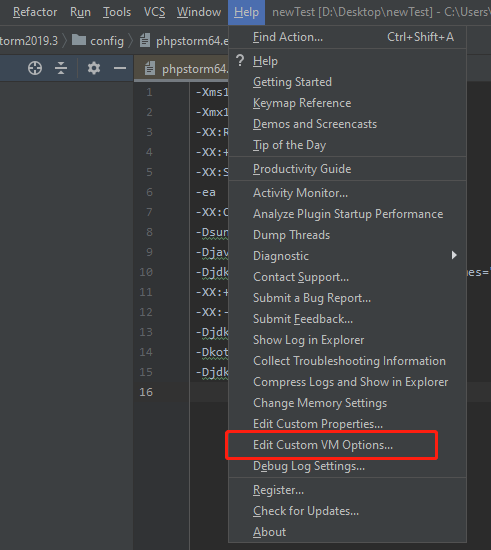Hide the project panel with minus icon
The width and height of the screenshot is (491, 550).
120,68
